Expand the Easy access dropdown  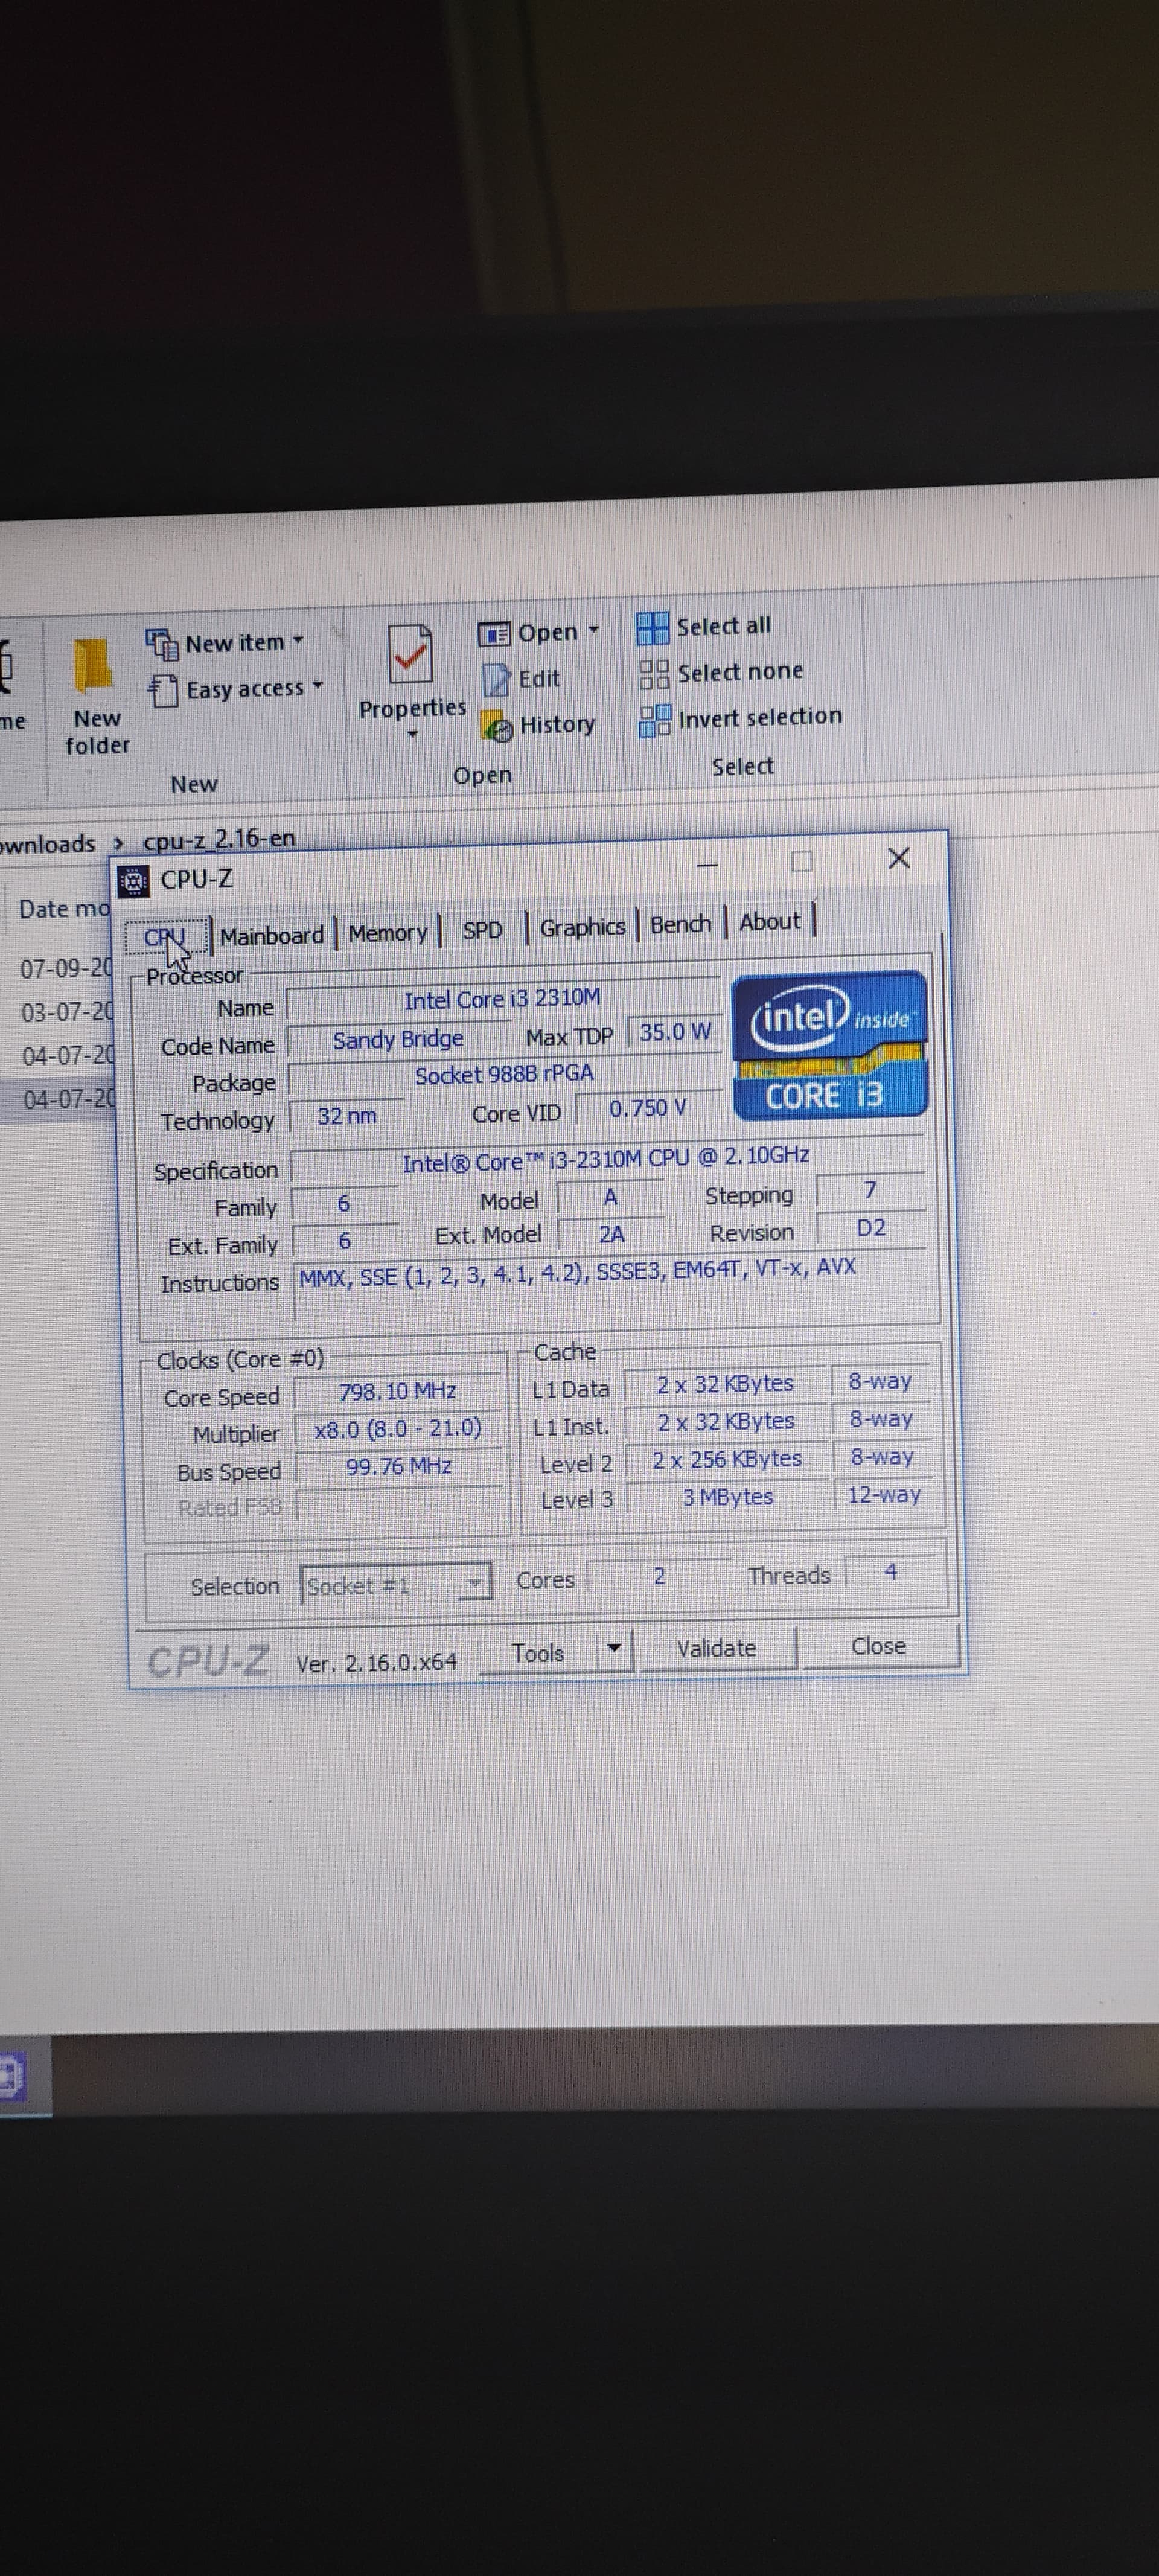318,687
